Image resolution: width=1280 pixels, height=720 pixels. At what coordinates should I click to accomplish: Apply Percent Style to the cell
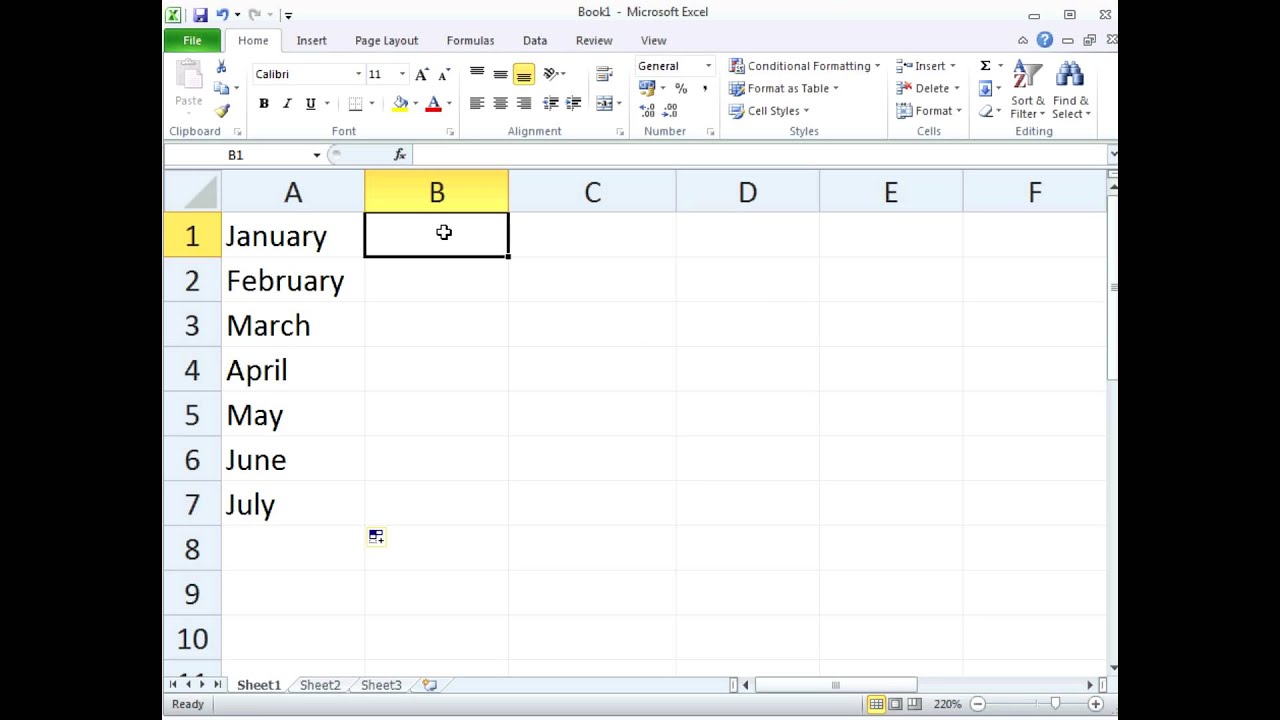pos(681,88)
